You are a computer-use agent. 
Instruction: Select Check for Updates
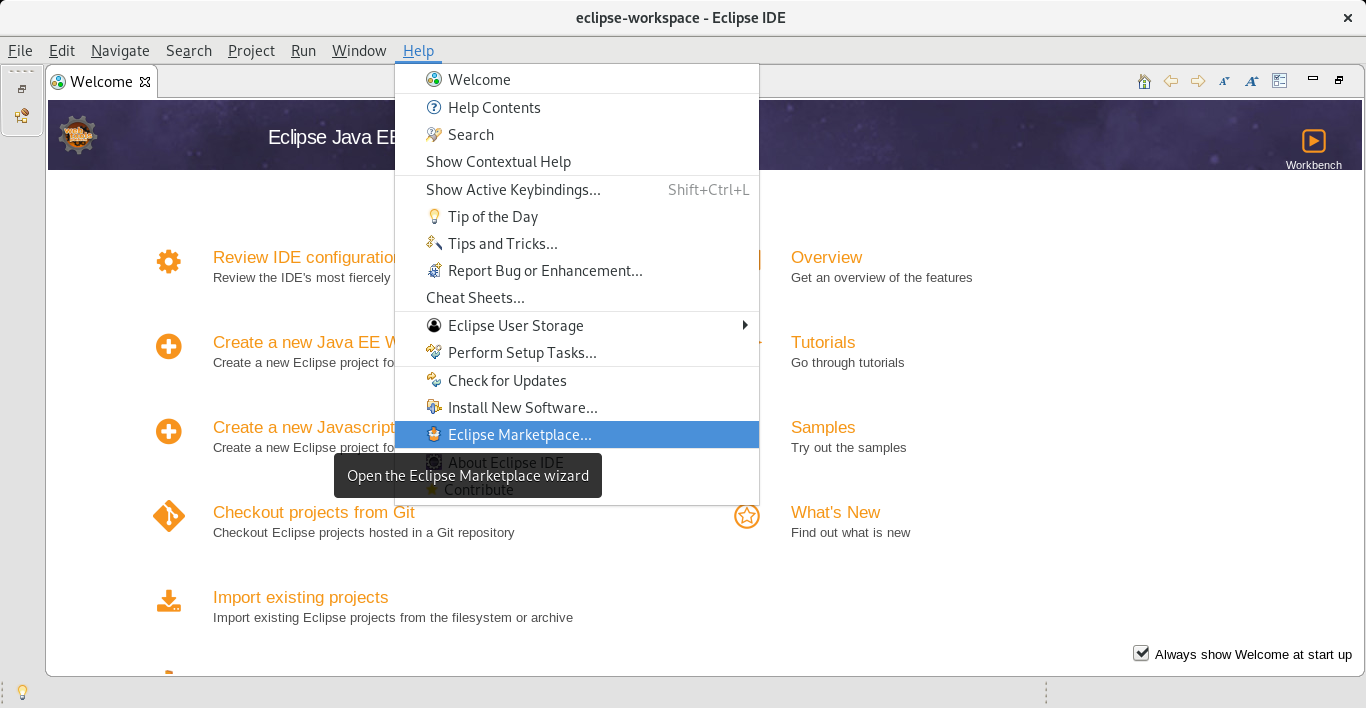(x=577, y=380)
